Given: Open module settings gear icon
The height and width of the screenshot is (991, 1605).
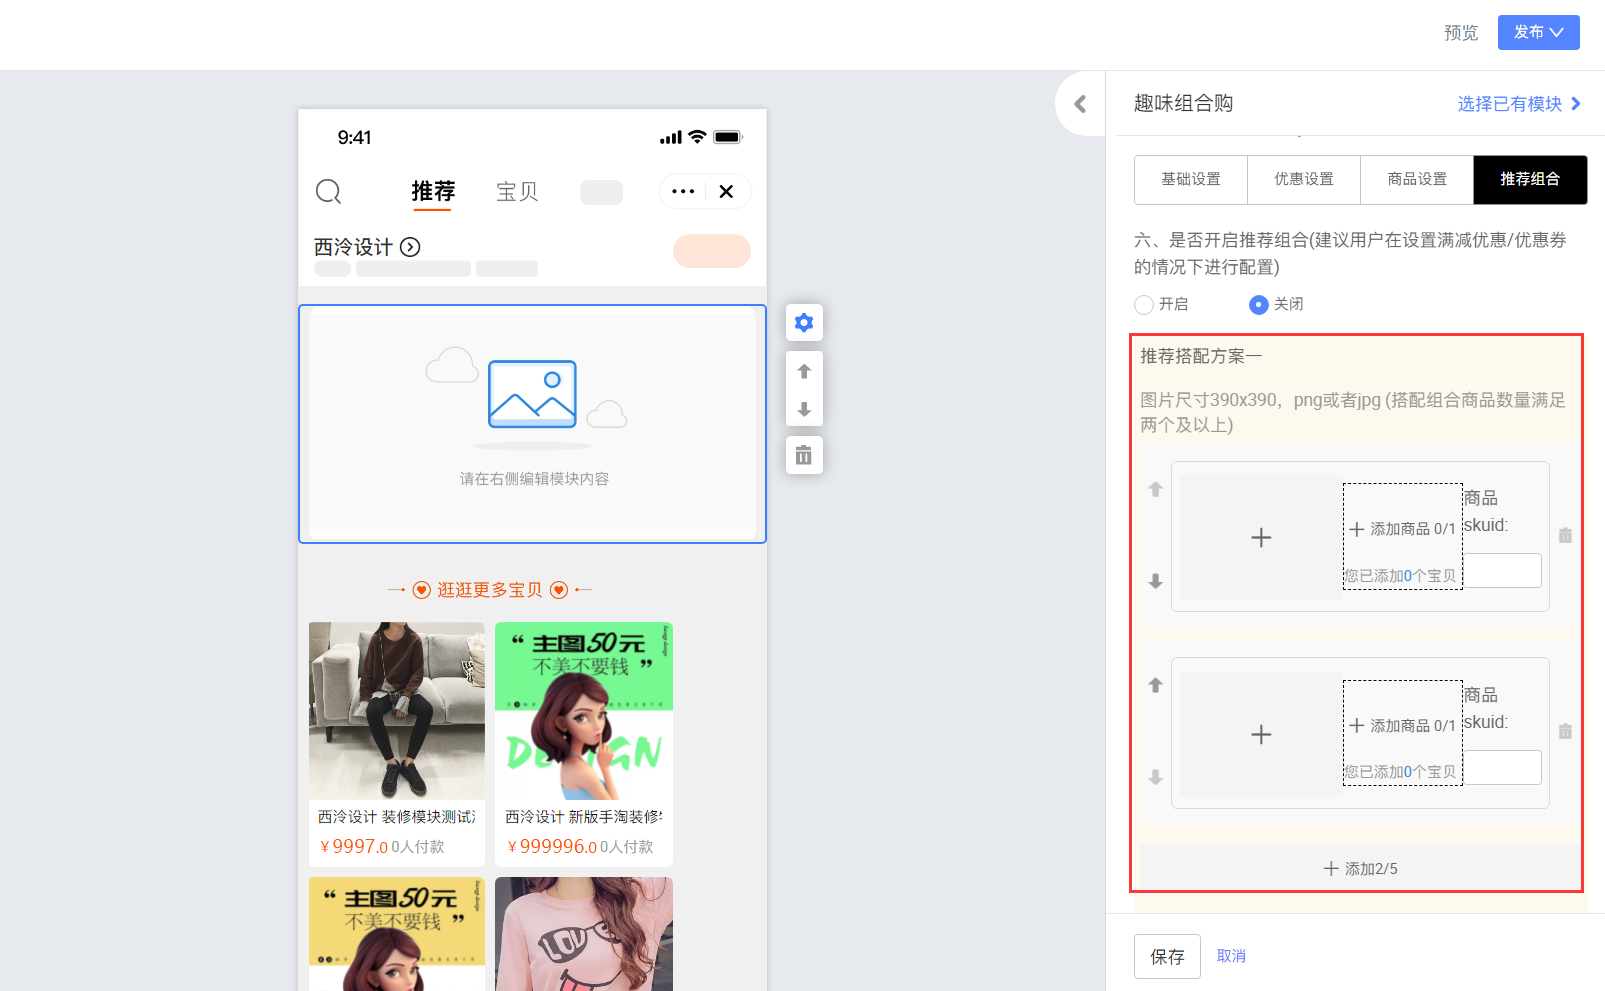Looking at the screenshot, I should 804,323.
